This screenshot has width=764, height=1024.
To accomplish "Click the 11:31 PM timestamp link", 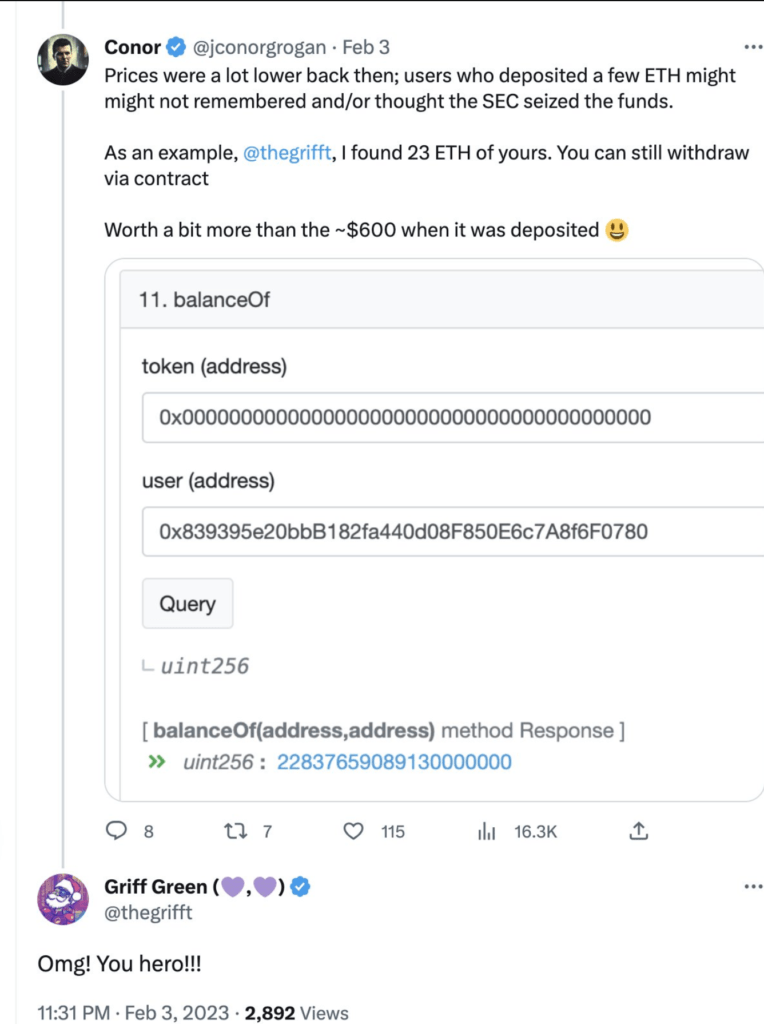I will [71, 1012].
